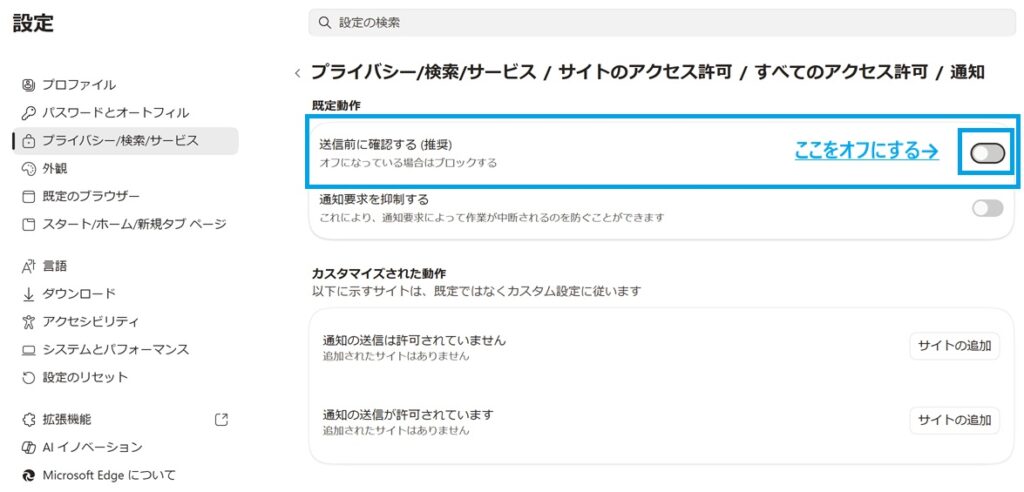The image size is (1024, 492).
Task: Click サイトの追加 for blocked notifications
Action: pyautogui.click(x=954, y=346)
